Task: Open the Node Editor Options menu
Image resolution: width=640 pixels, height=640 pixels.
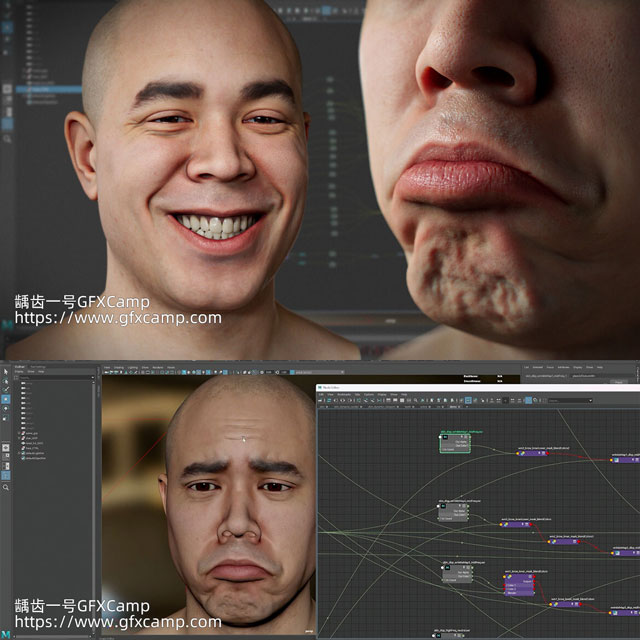Action: pyautogui.click(x=369, y=395)
